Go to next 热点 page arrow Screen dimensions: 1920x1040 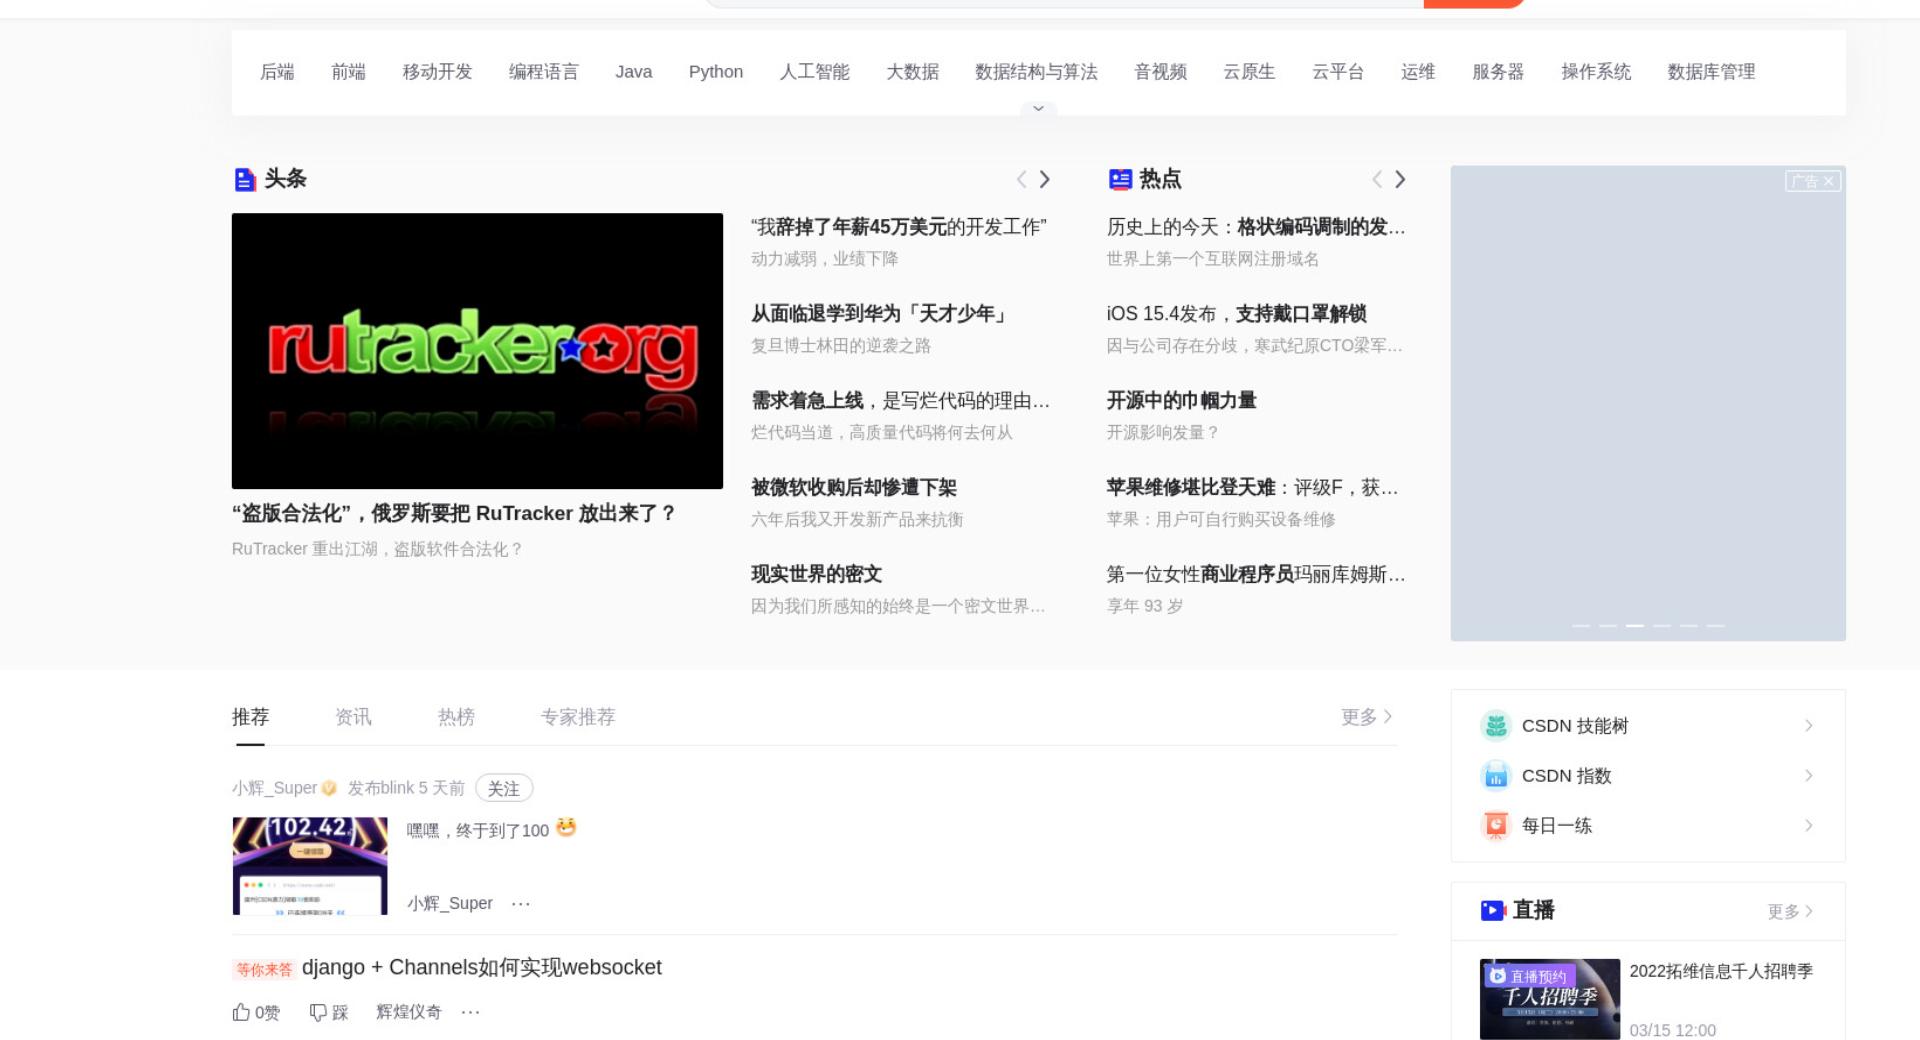[1401, 179]
